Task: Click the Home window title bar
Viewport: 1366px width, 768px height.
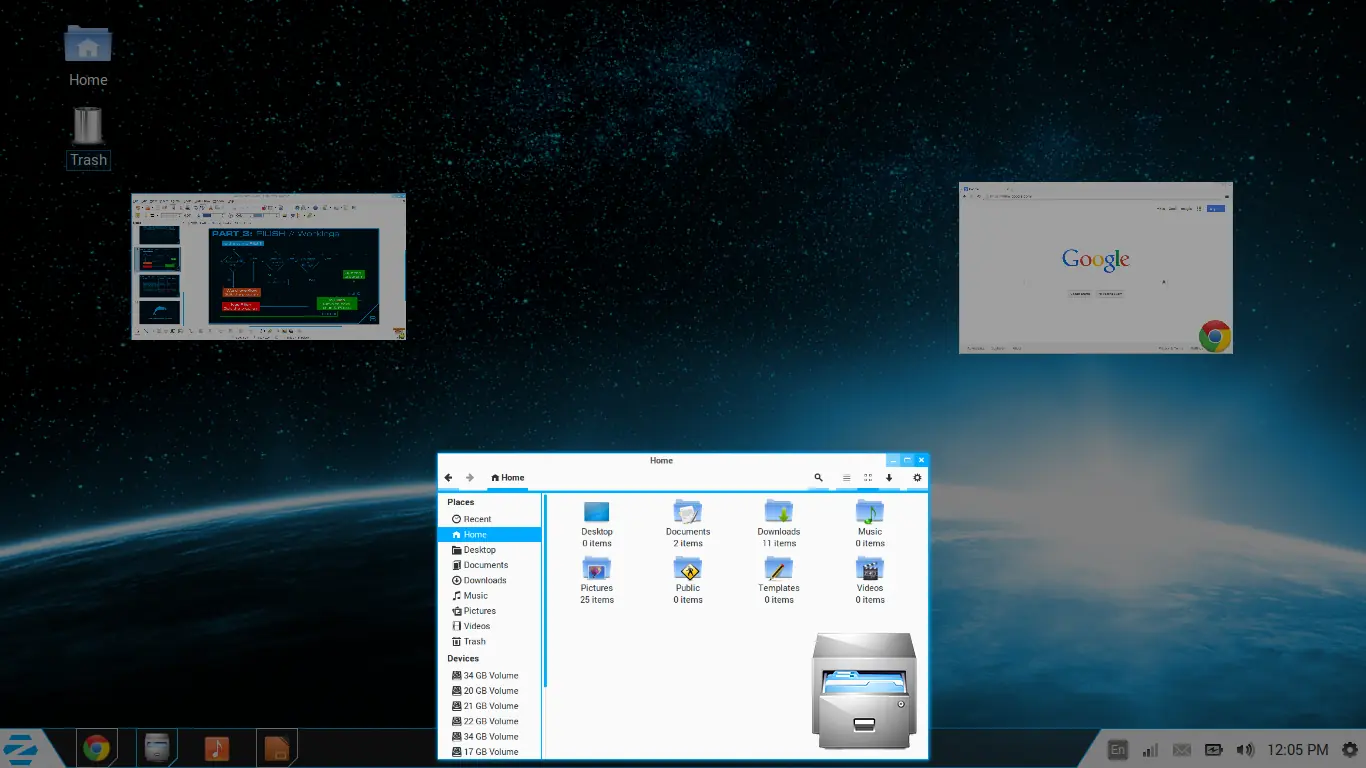Action: [661, 460]
